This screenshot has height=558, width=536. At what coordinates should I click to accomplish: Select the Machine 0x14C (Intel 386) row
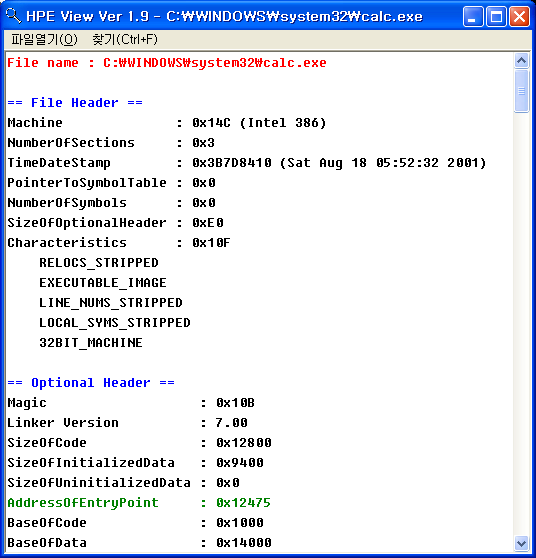point(167,123)
